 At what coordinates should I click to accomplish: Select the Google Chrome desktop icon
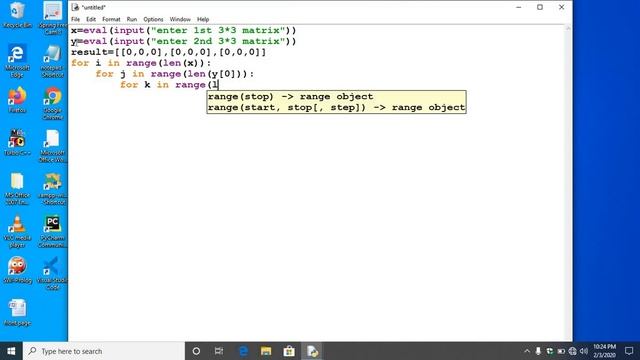[52, 104]
